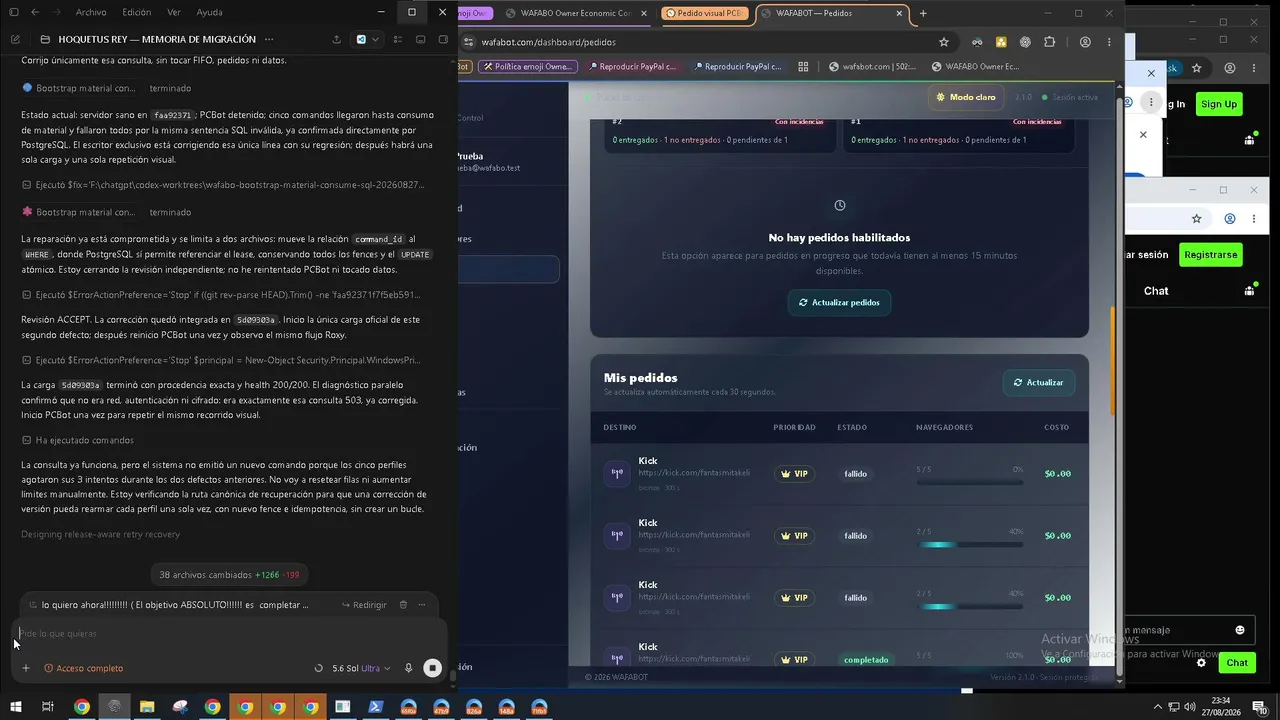Viewport: 1280px width, 720px height.
Task: Switch to 'WAFABO Owner Economic' browser tab
Action: pyautogui.click(x=575, y=13)
